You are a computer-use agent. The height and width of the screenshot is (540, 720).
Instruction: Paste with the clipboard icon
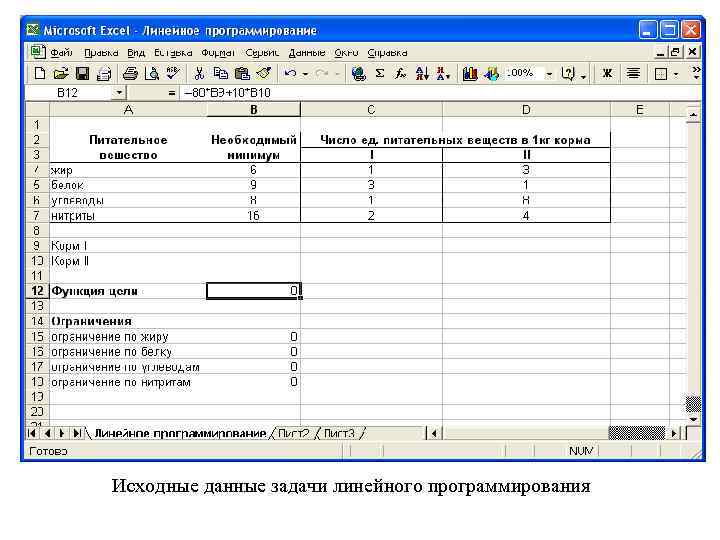[x=242, y=73]
